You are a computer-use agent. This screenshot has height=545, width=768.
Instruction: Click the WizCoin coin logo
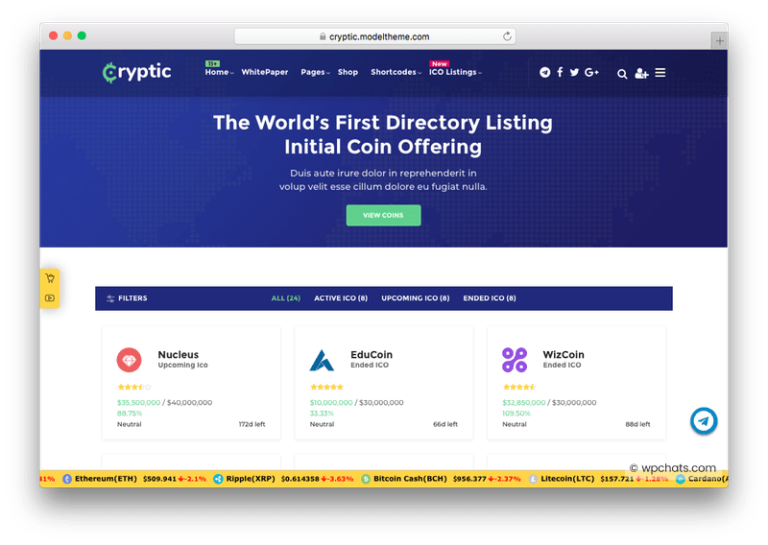click(x=514, y=360)
